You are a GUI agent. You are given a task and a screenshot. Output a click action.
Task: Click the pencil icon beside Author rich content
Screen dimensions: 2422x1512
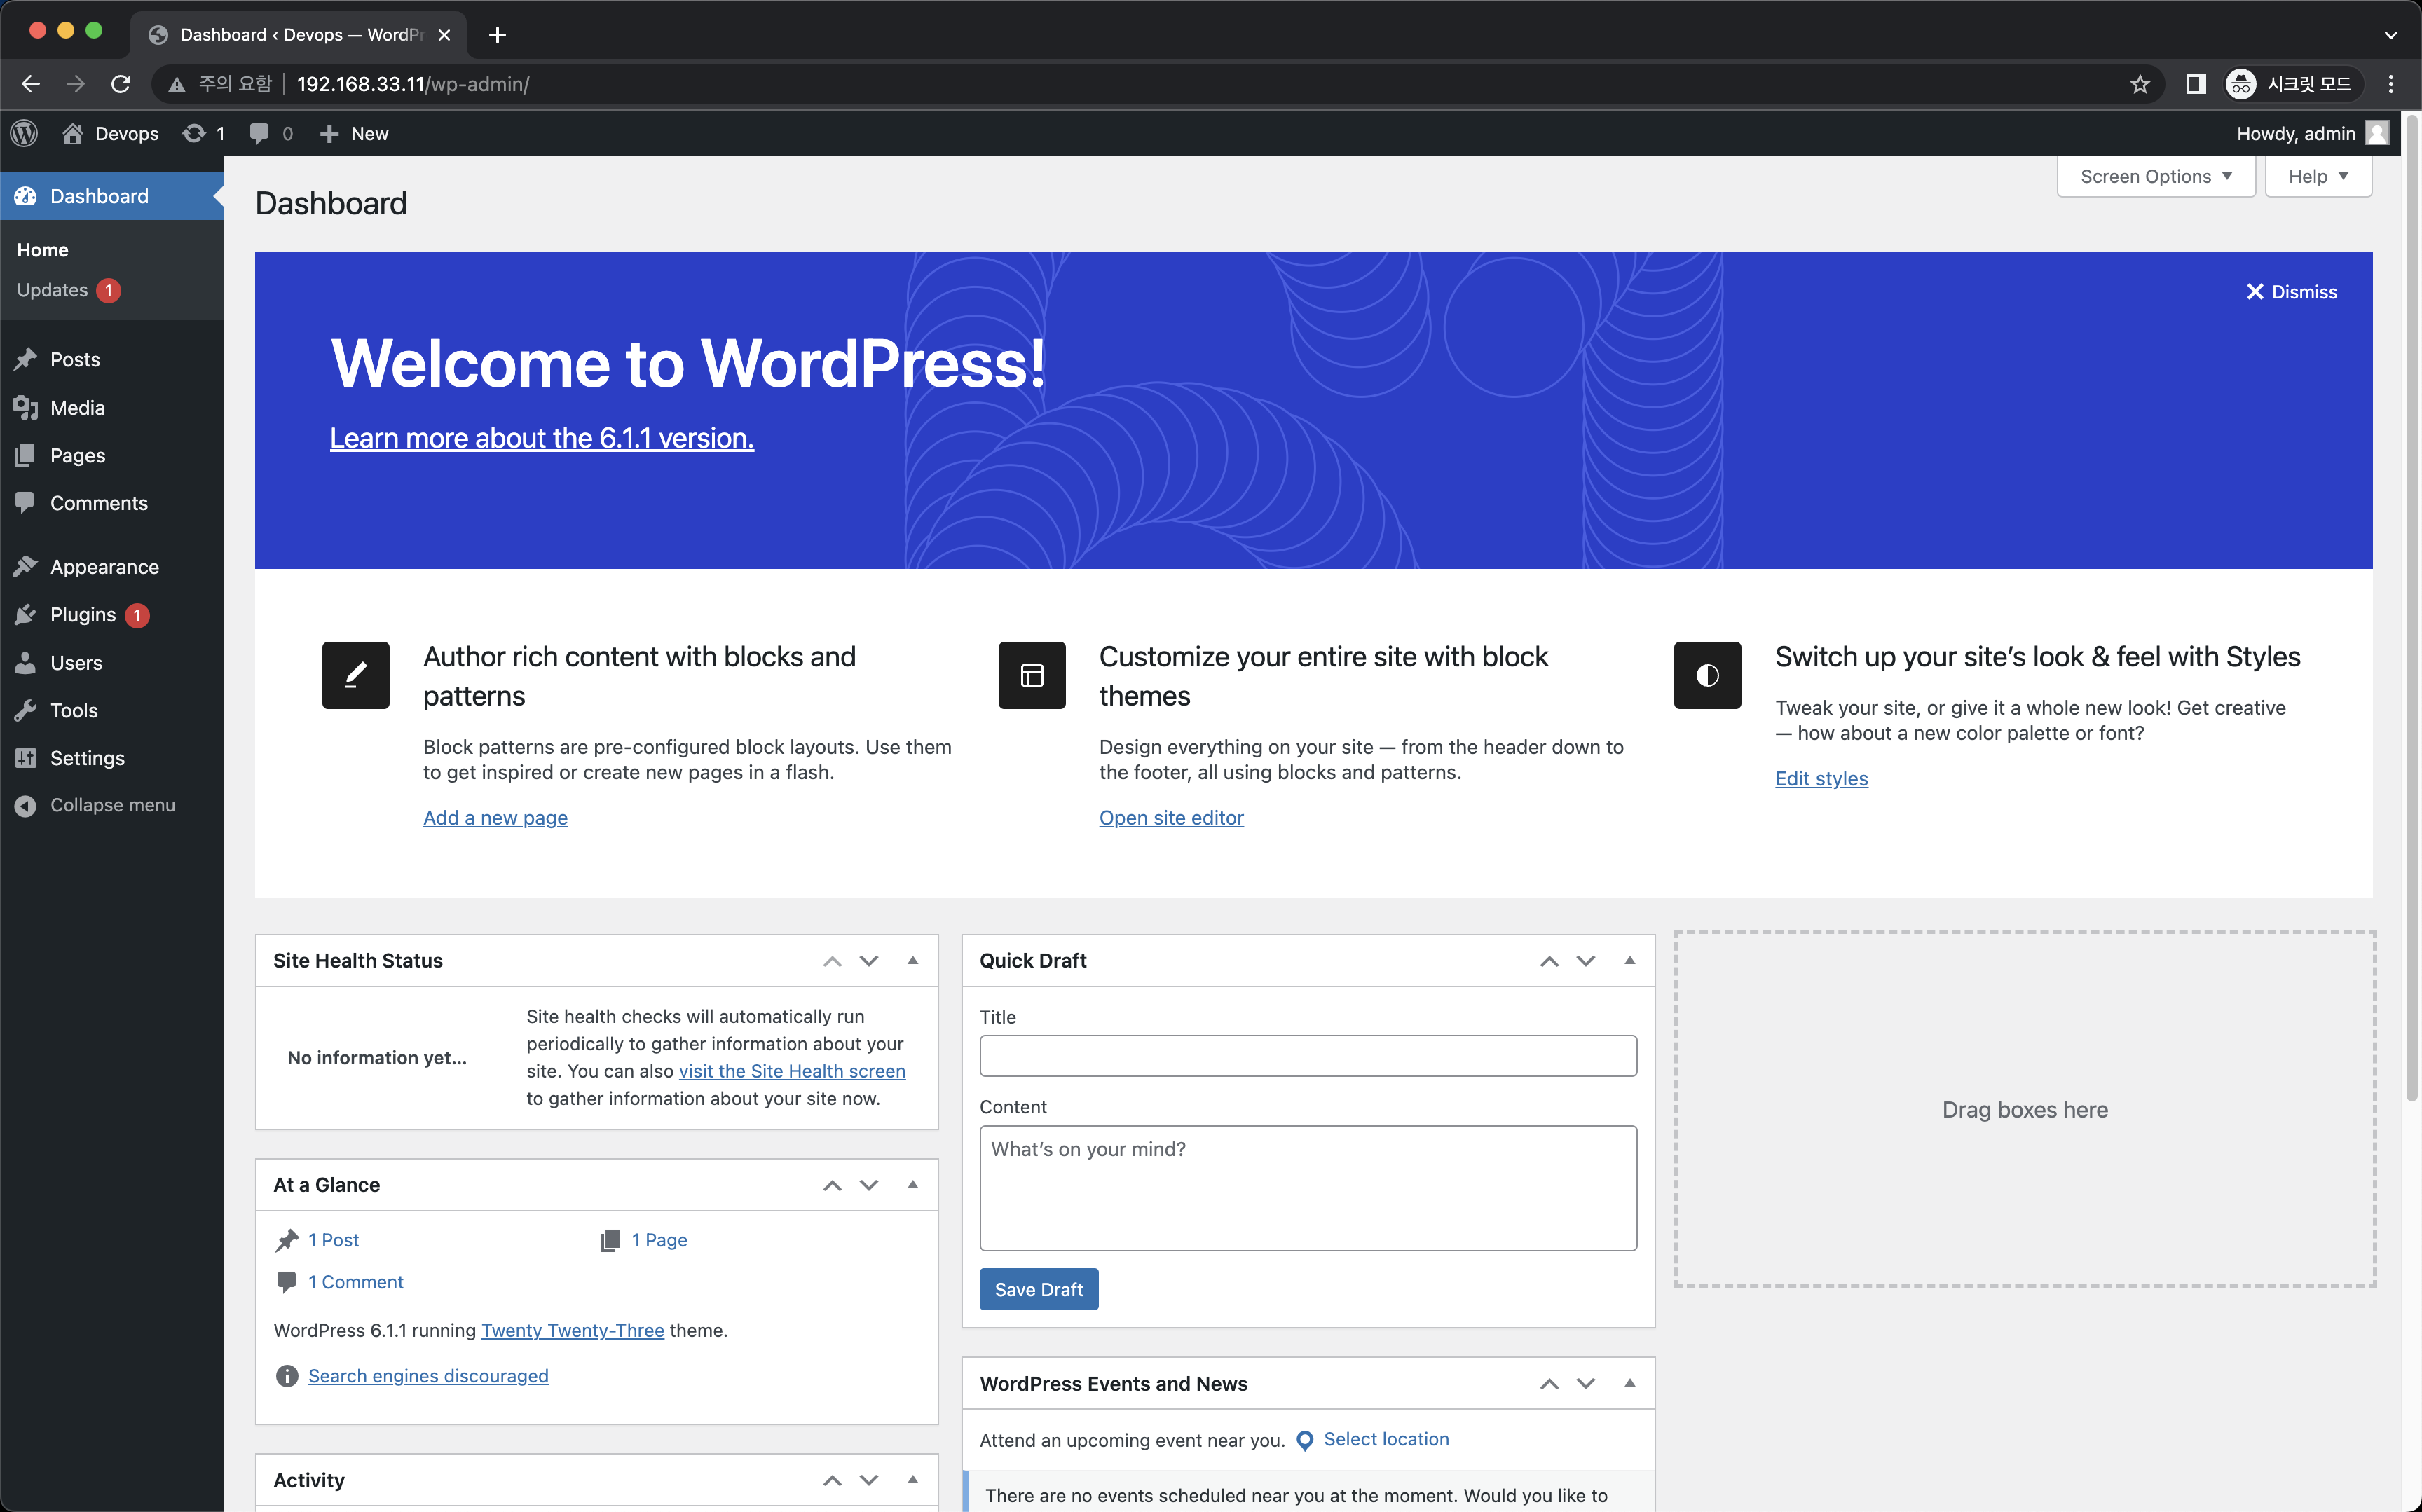tap(355, 675)
